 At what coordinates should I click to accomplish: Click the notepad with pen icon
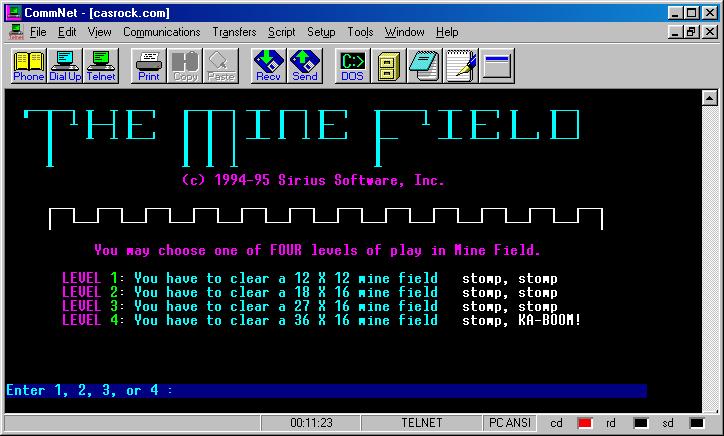(x=461, y=66)
